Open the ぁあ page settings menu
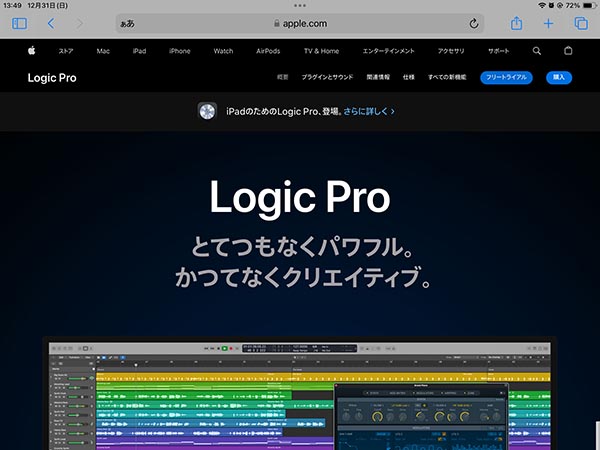The height and width of the screenshot is (450, 600). click(x=127, y=24)
